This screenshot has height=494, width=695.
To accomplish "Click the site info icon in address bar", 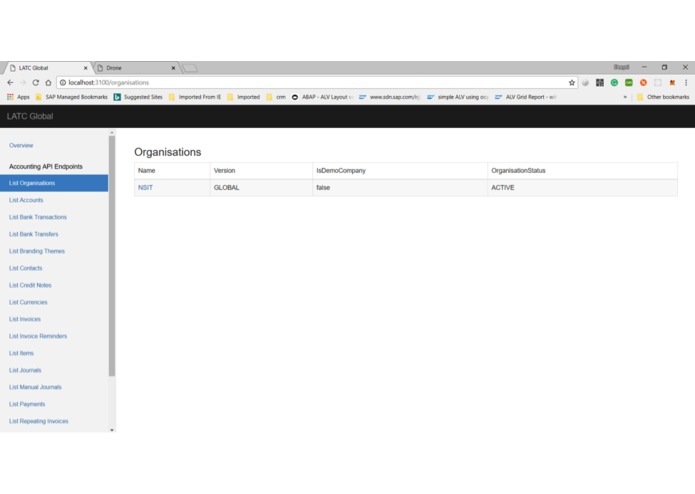I will click(x=63, y=82).
